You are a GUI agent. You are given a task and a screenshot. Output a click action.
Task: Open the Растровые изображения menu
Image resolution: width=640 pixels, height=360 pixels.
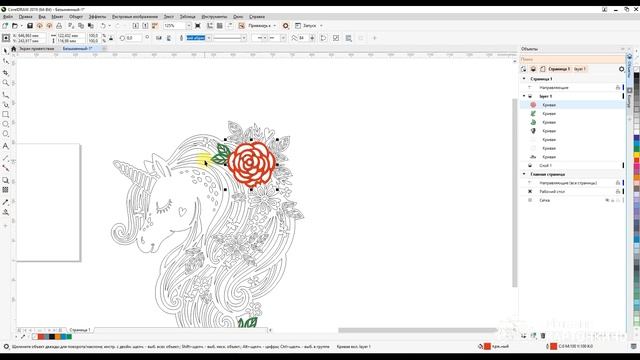pyautogui.click(x=135, y=17)
